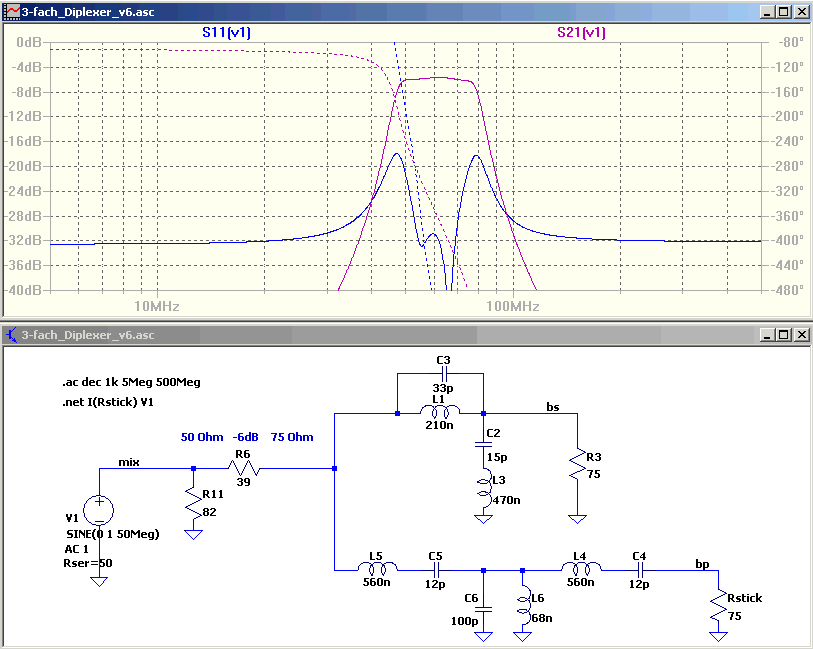Select inductor L6 symbol
The width and height of the screenshot is (813, 649).
pos(524,604)
